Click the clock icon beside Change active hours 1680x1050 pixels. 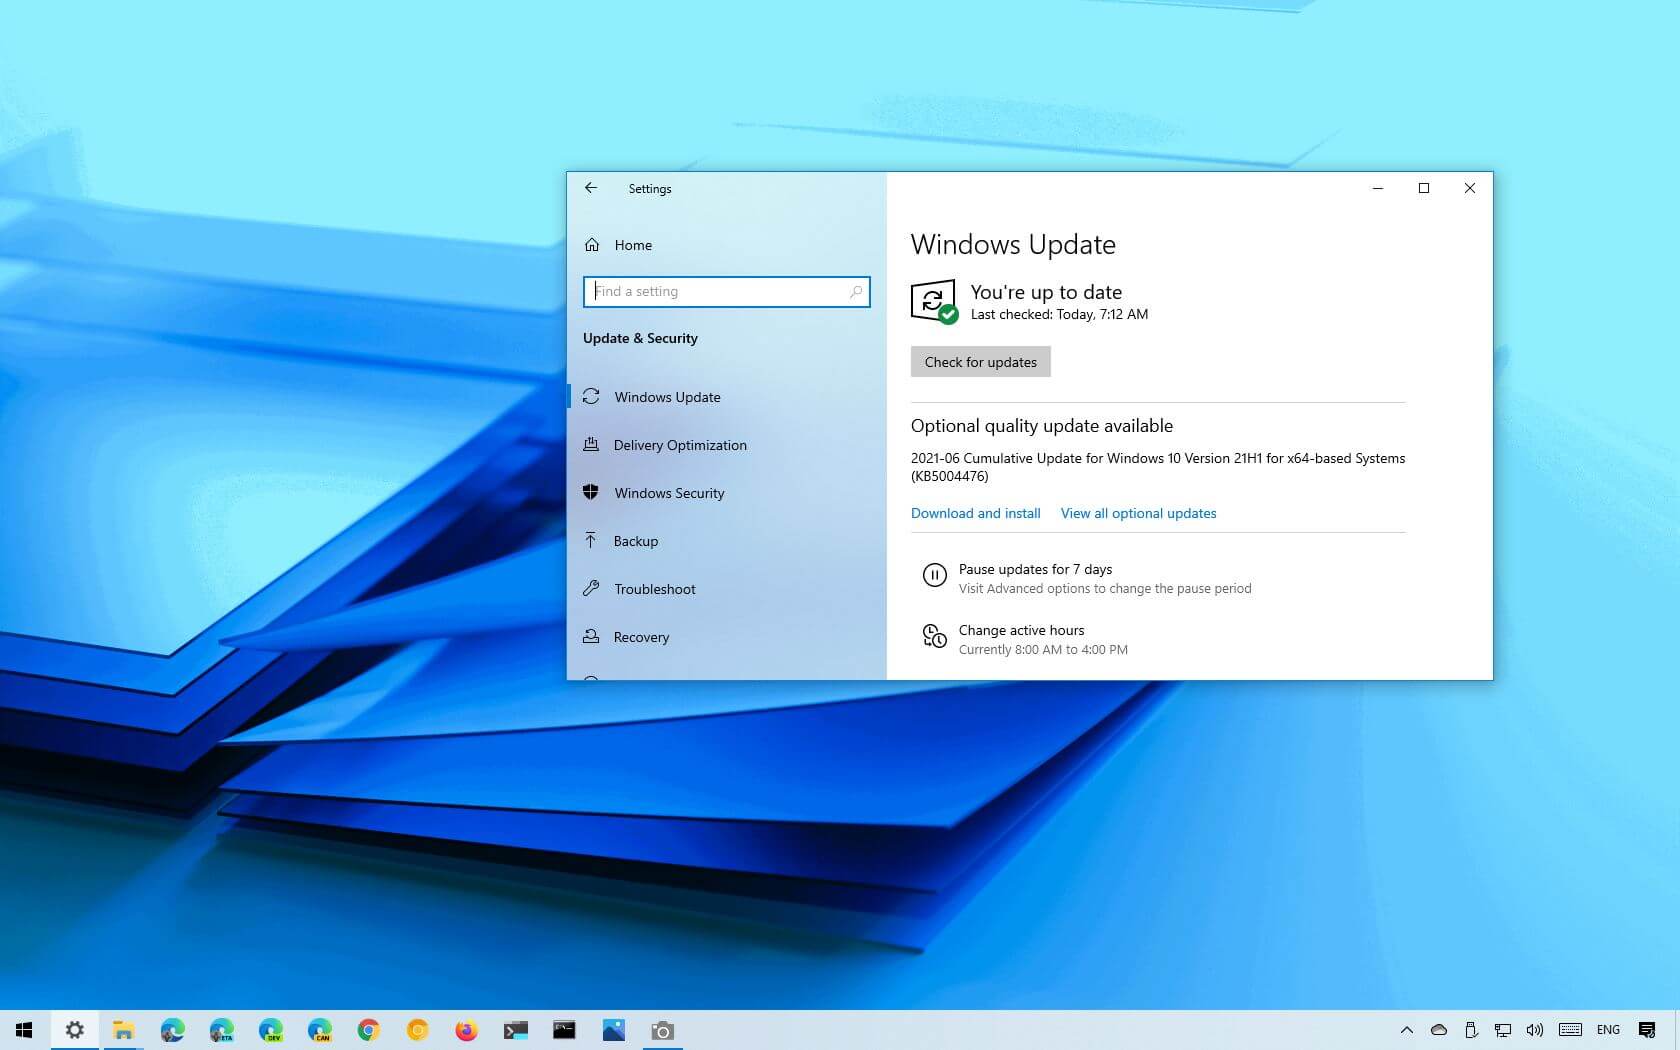click(x=934, y=637)
